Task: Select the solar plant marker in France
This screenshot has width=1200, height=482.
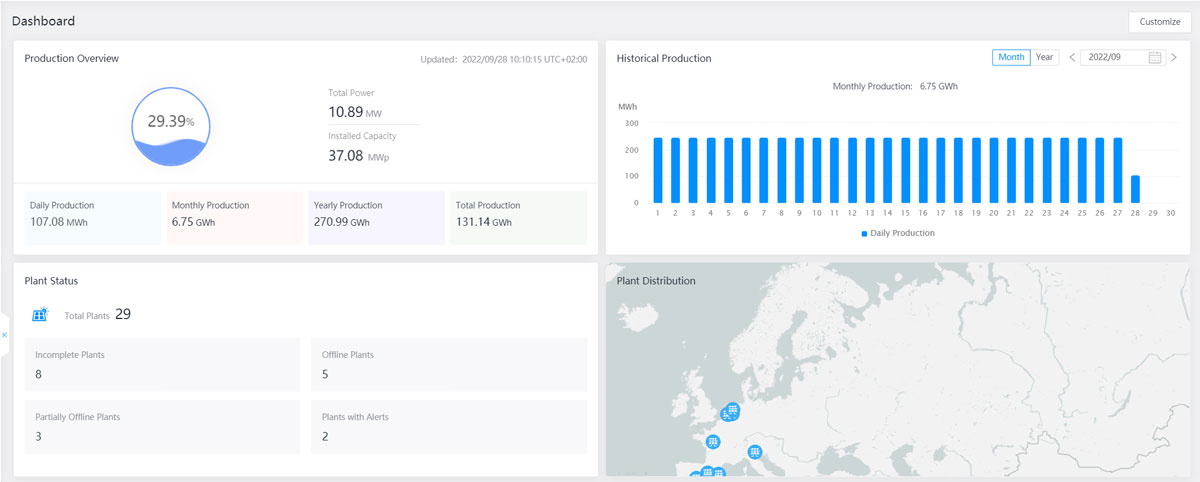Action: tap(713, 441)
